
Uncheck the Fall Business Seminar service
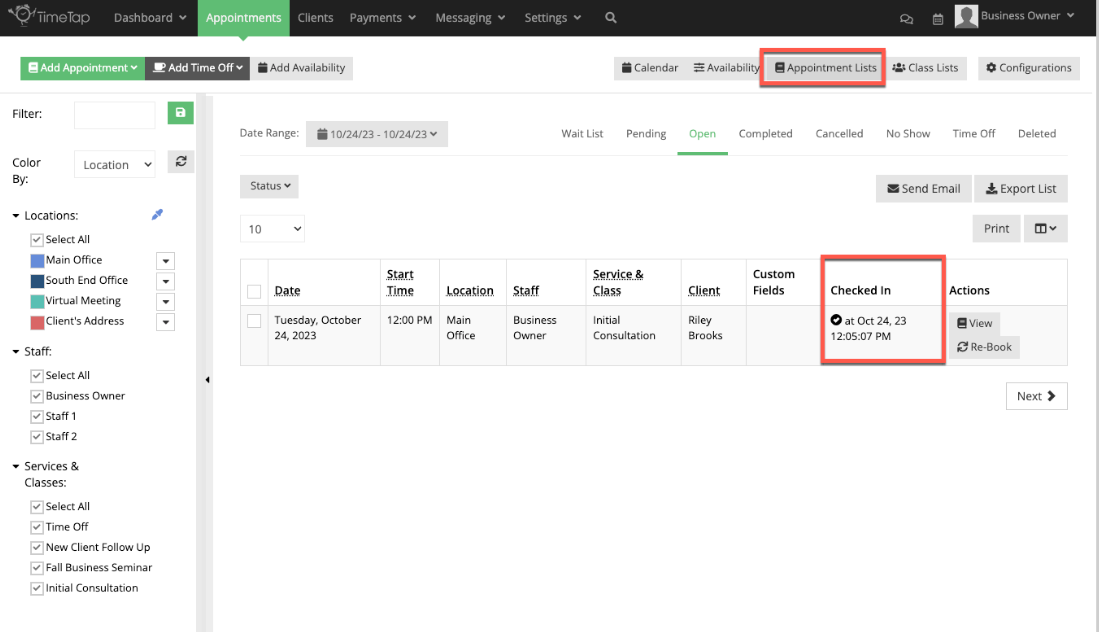coord(37,567)
